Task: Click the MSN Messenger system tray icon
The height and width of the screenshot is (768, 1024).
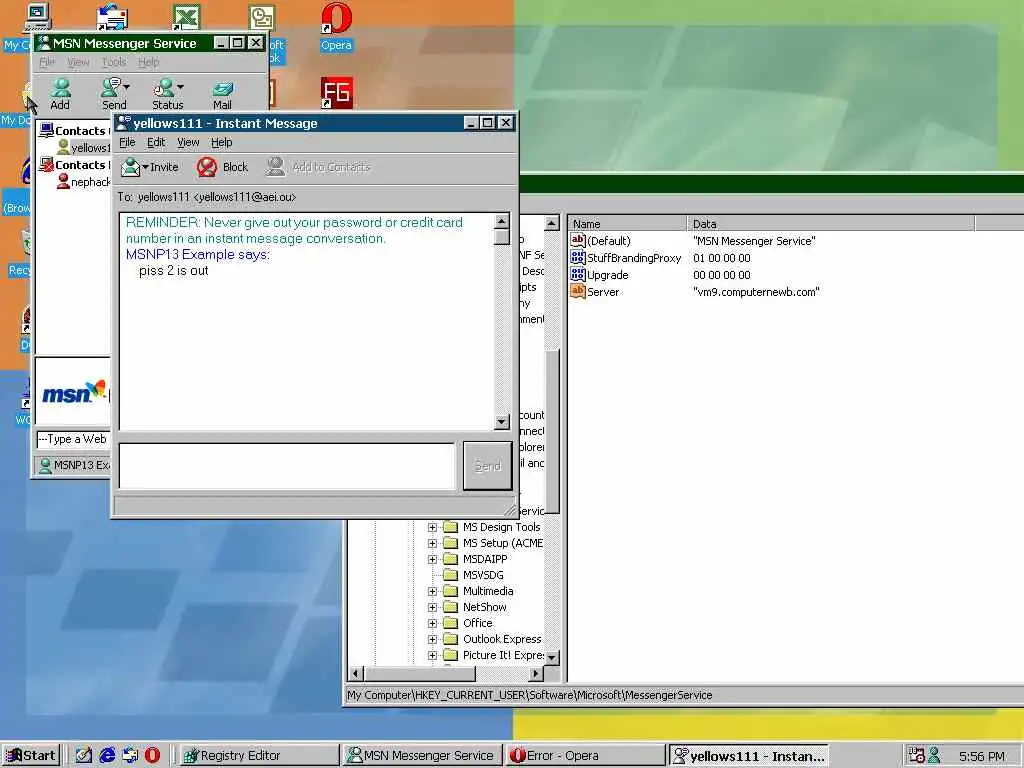Action: pyautogui.click(x=935, y=755)
